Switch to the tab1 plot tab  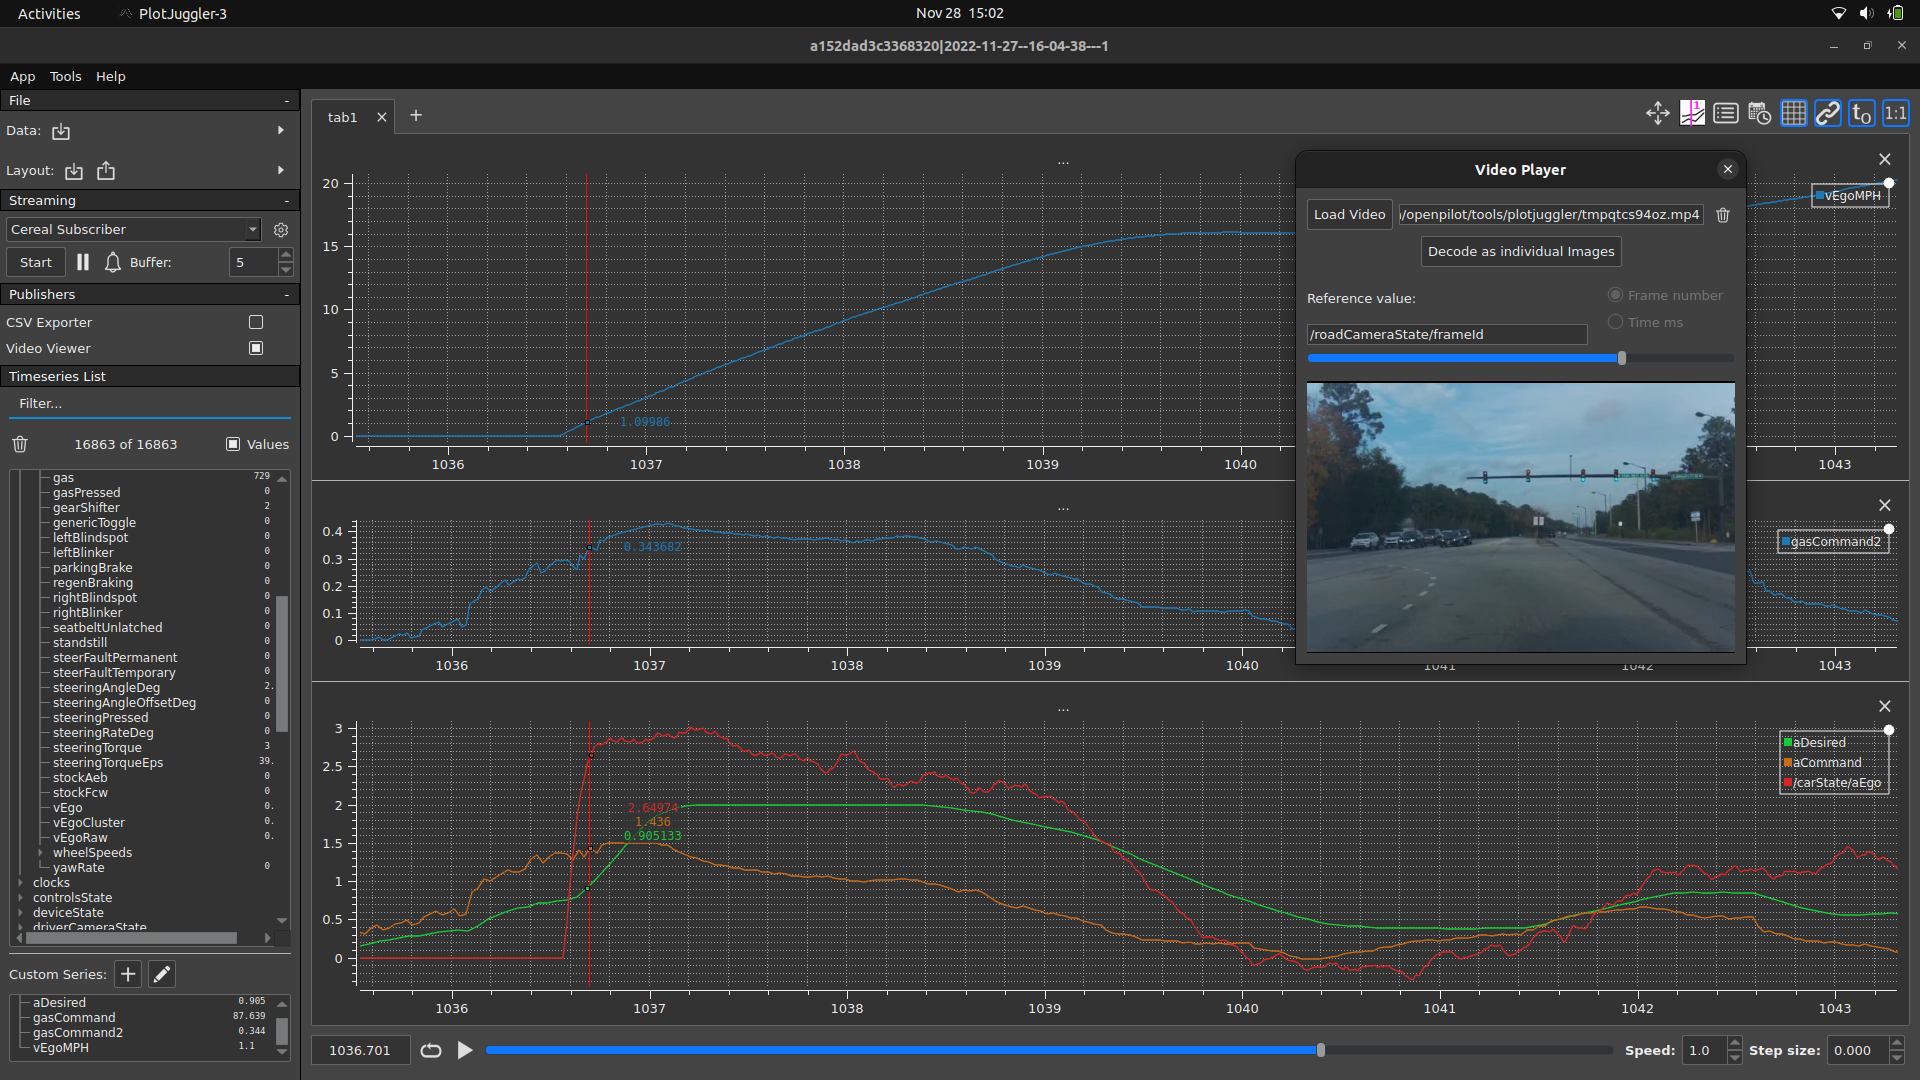point(341,117)
